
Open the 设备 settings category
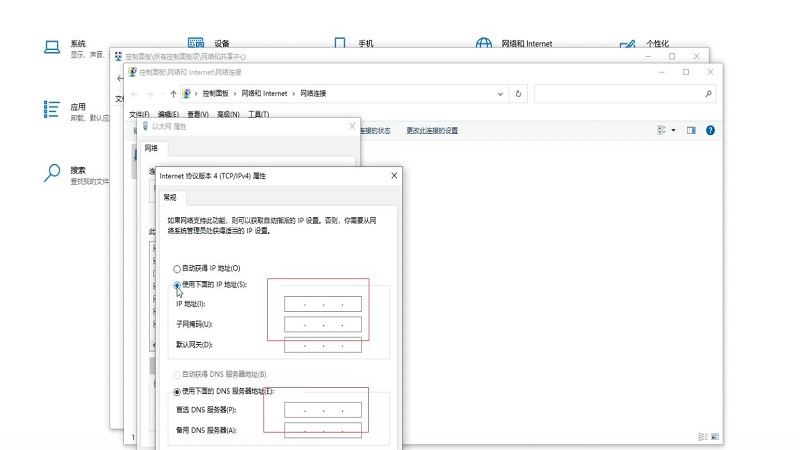tap(209, 43)
